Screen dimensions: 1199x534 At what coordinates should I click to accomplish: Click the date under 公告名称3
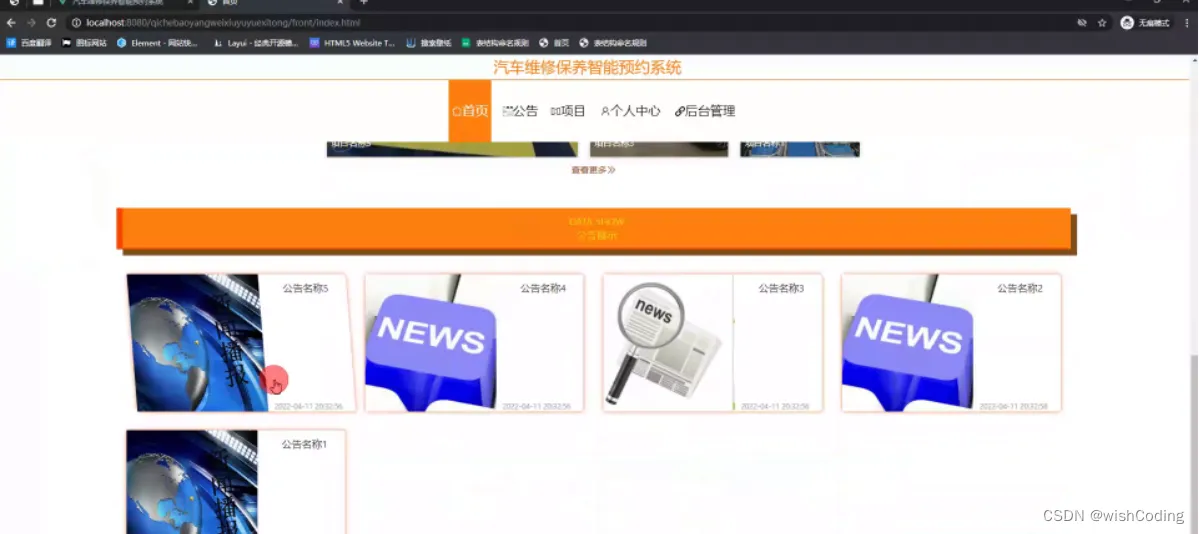tap(775, 406)
